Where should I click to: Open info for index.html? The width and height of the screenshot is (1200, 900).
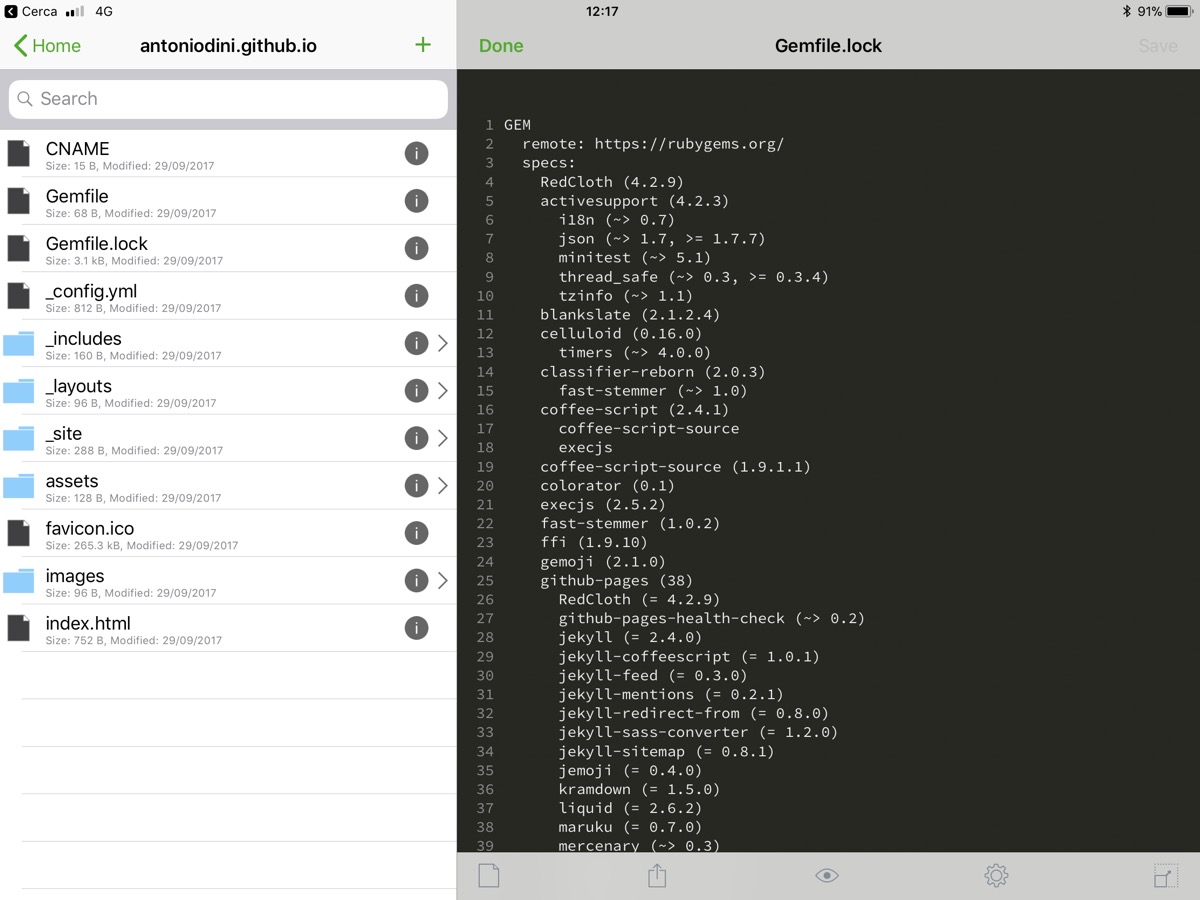point(416,628)
